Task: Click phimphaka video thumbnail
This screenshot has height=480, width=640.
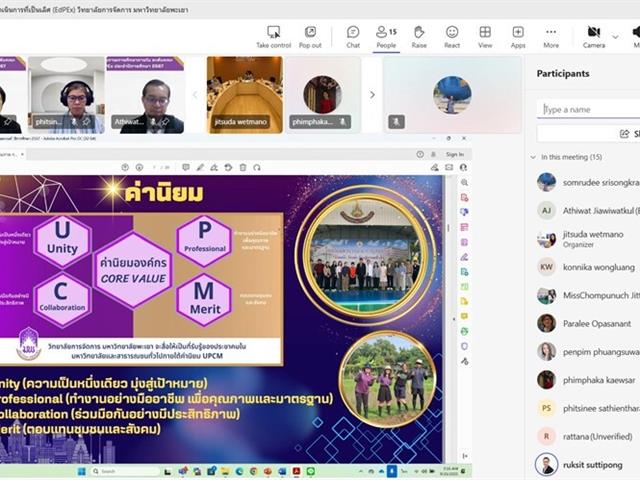Action: (322, 95)
